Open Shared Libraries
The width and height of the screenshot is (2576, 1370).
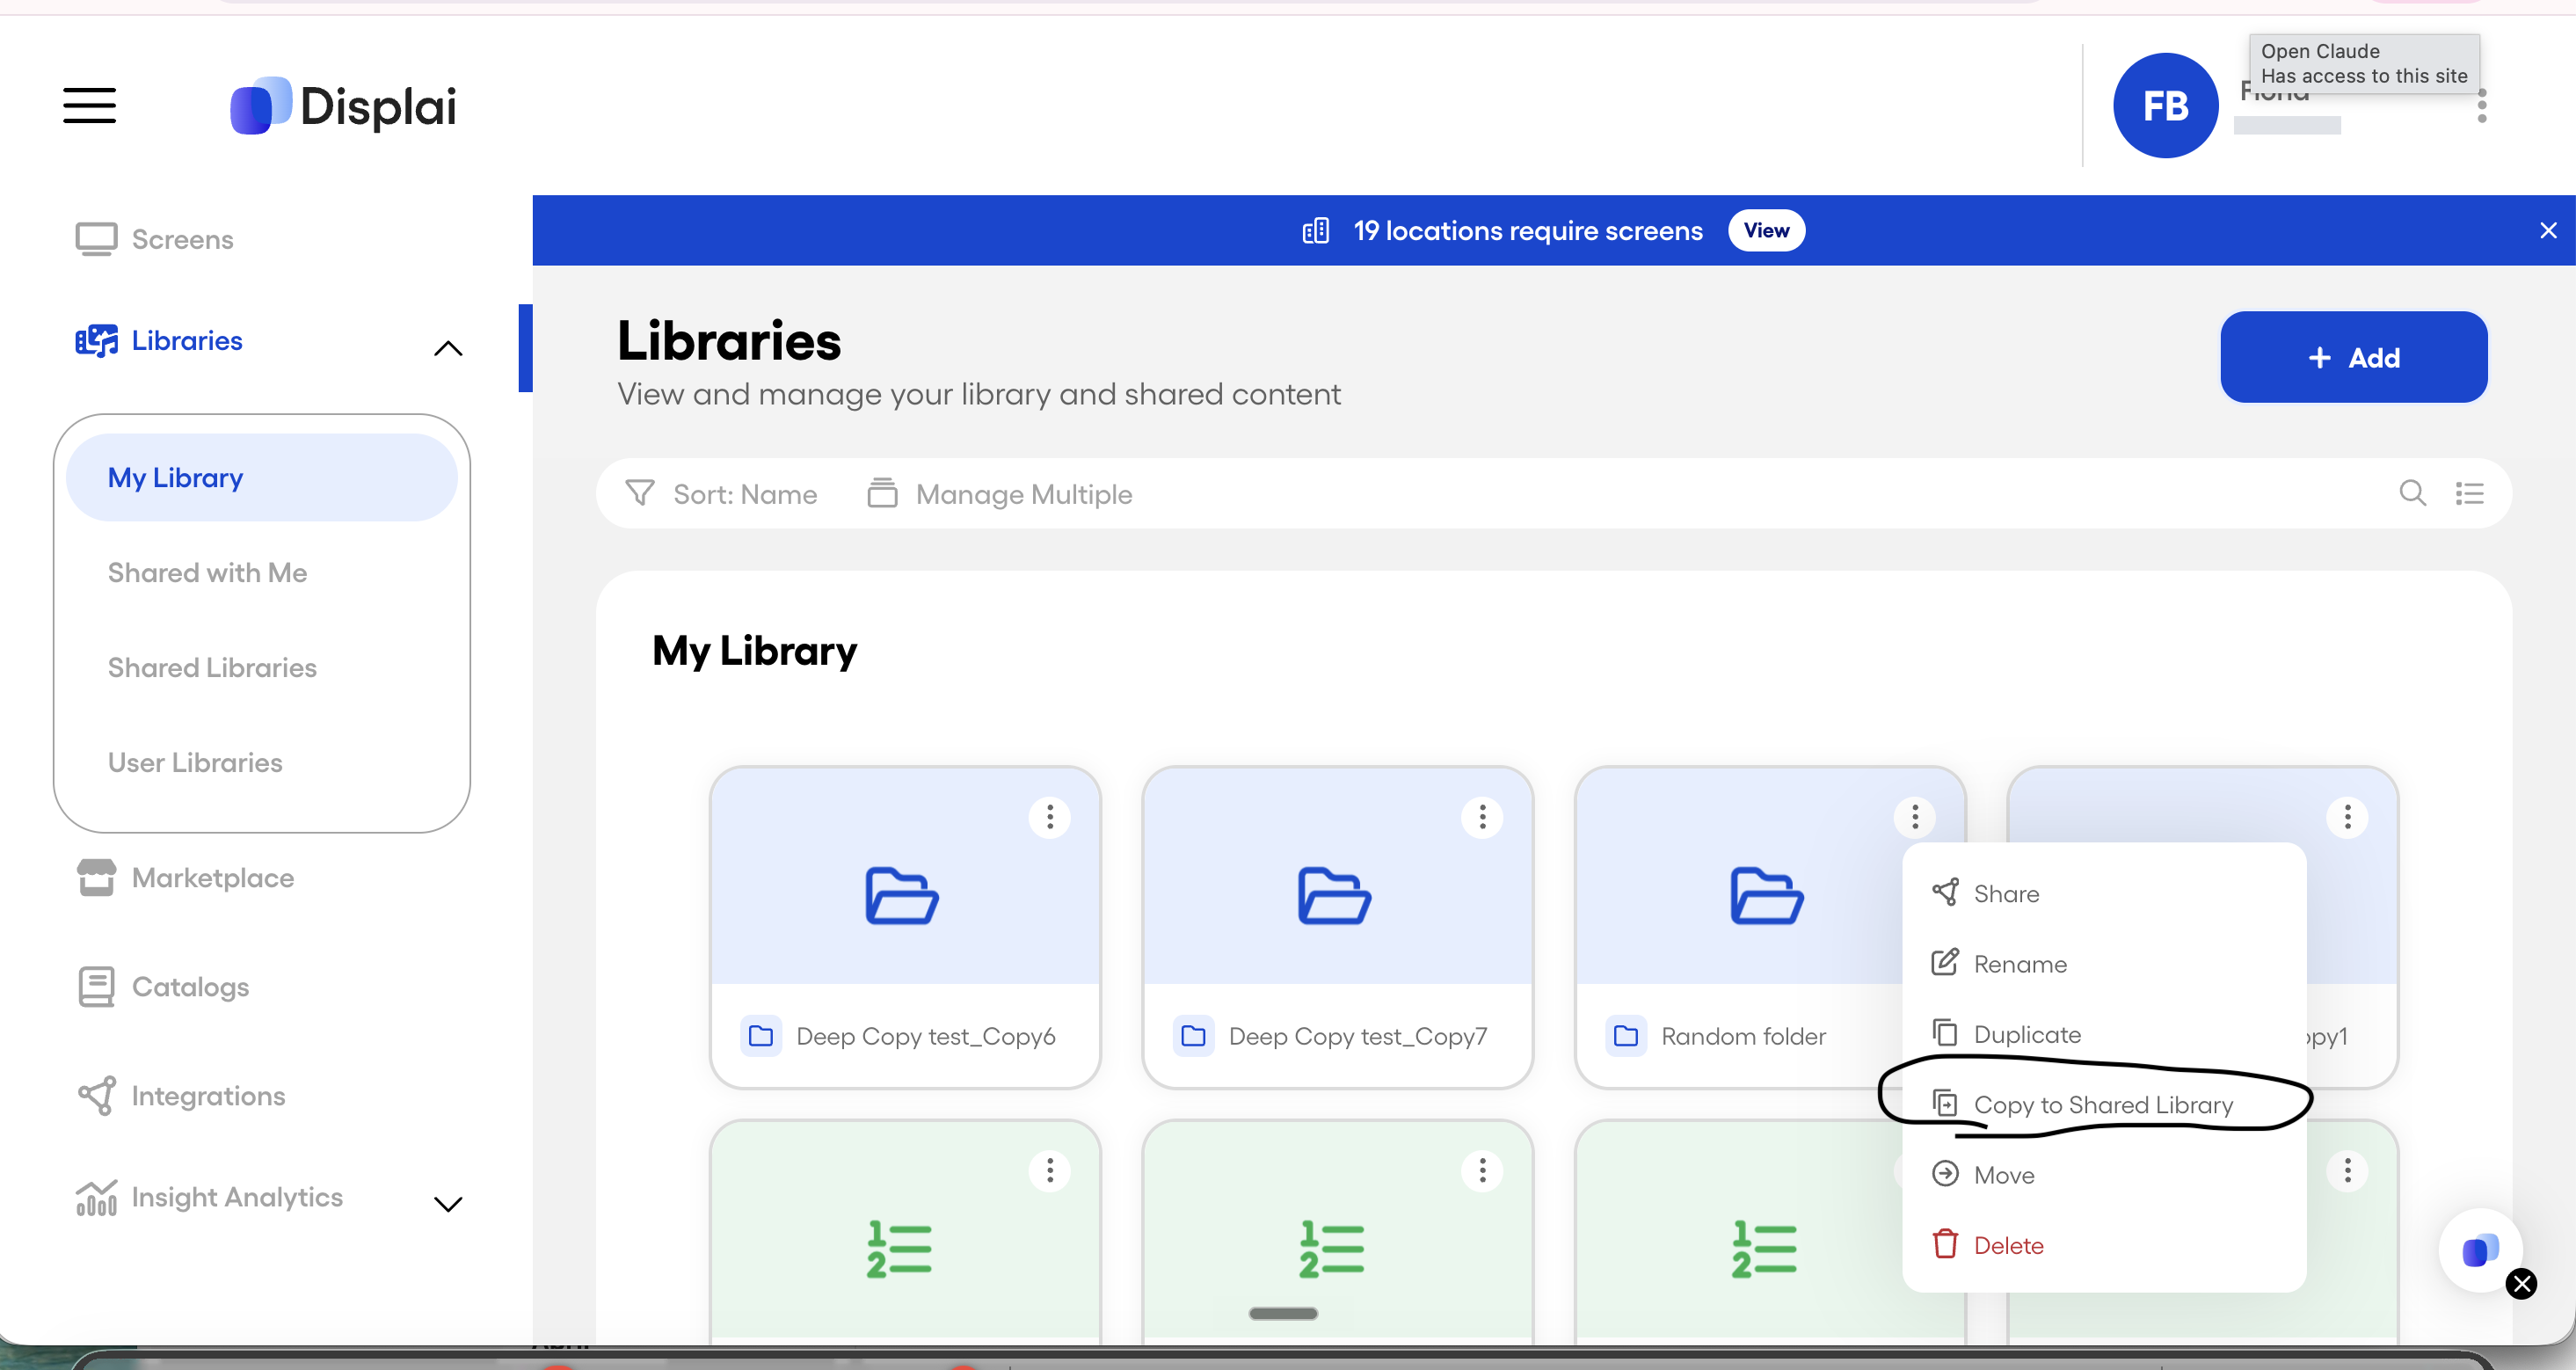point(212,668)
